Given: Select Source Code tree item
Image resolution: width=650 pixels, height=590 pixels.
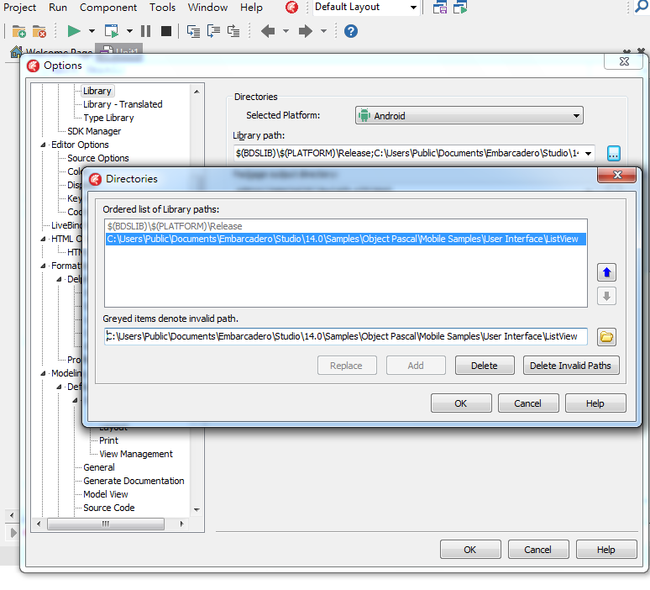Looking at the screenshot, I should coord(109,507).
